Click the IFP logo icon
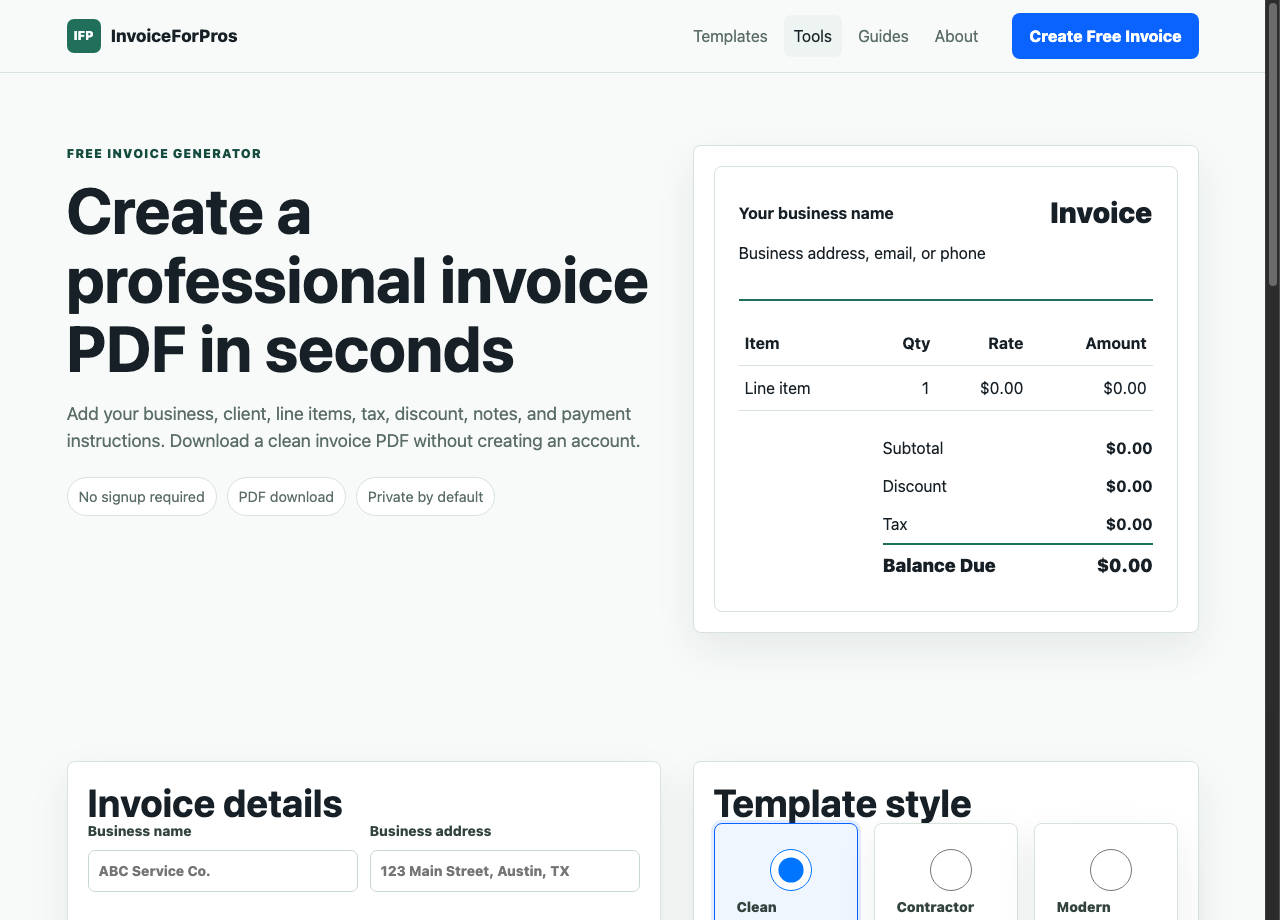Screen dimensions: 1280x920 [84, 36]
